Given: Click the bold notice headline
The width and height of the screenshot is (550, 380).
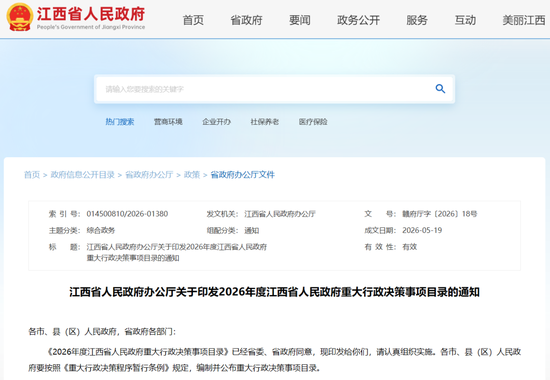Looking at the screenshot, I should 274,292.
